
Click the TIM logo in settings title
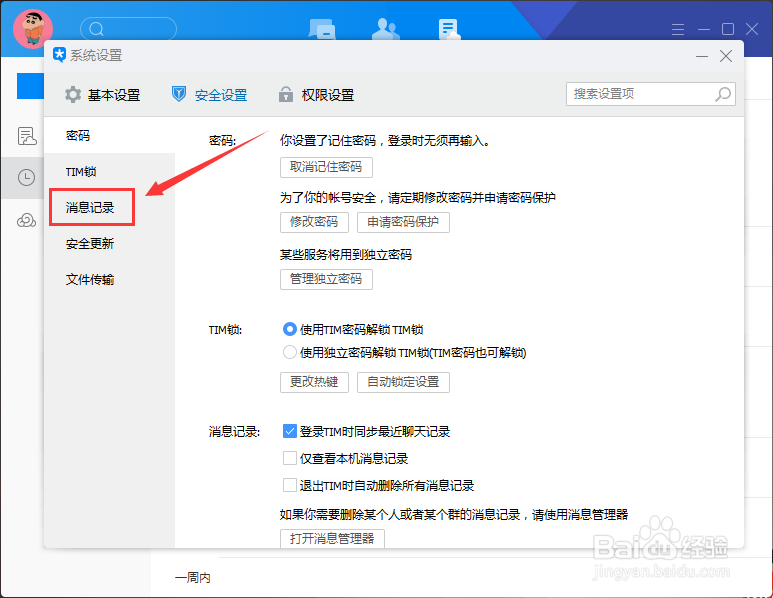(59, 55)
